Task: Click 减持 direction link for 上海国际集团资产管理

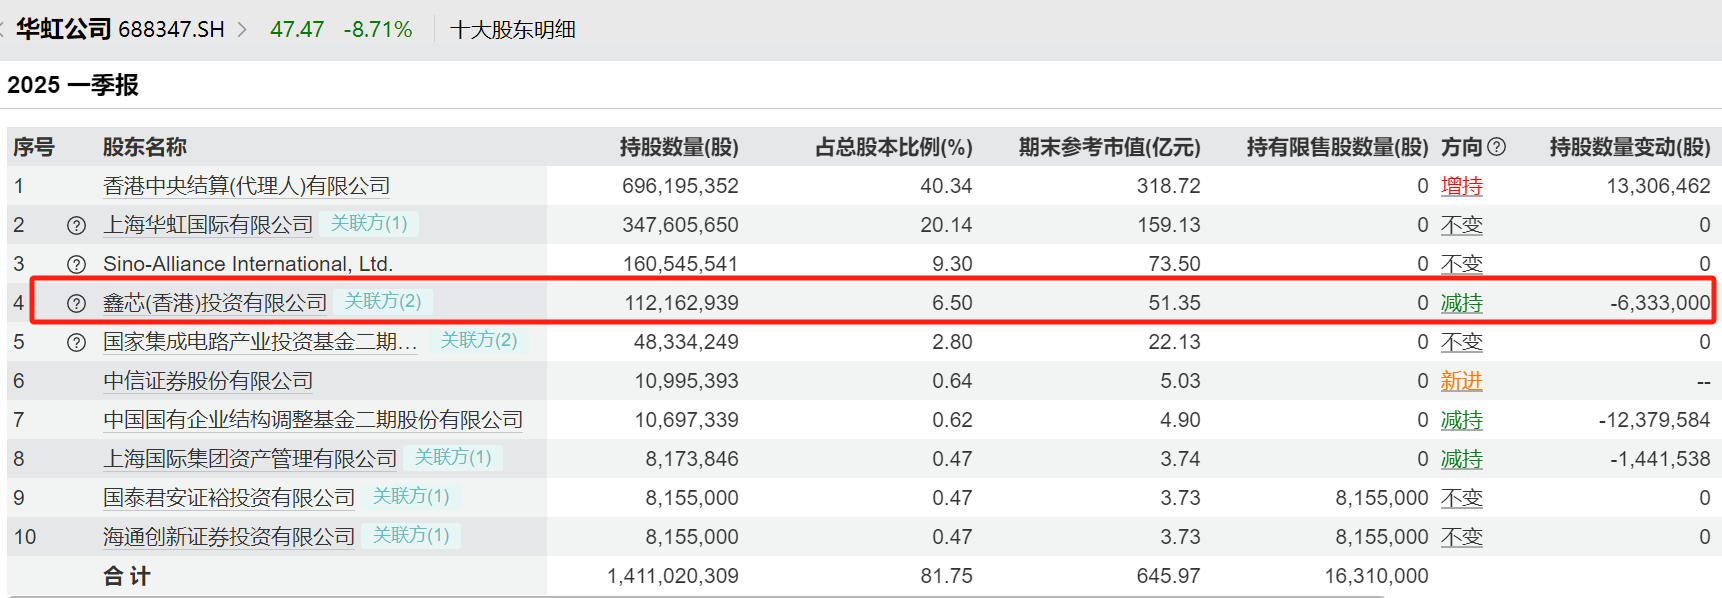Action: 1462,459
